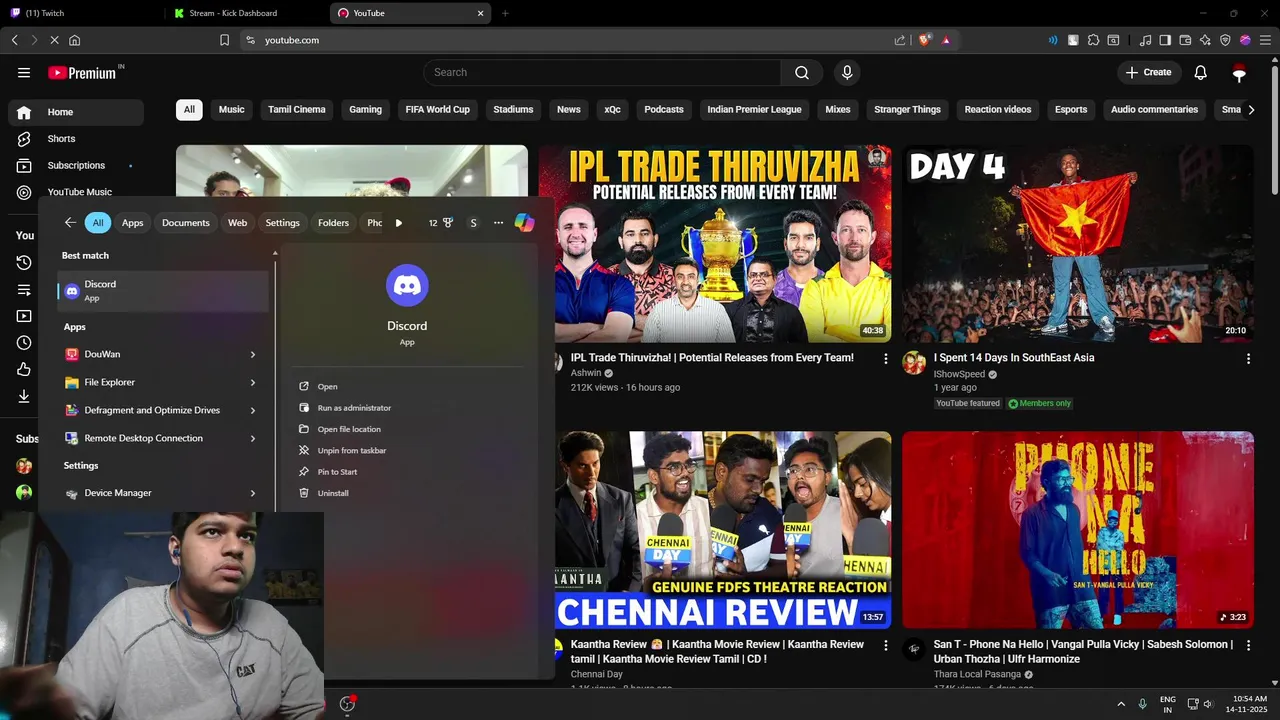Start voice search with the microphone icon
1280x720 pixels.
[847, 72]
